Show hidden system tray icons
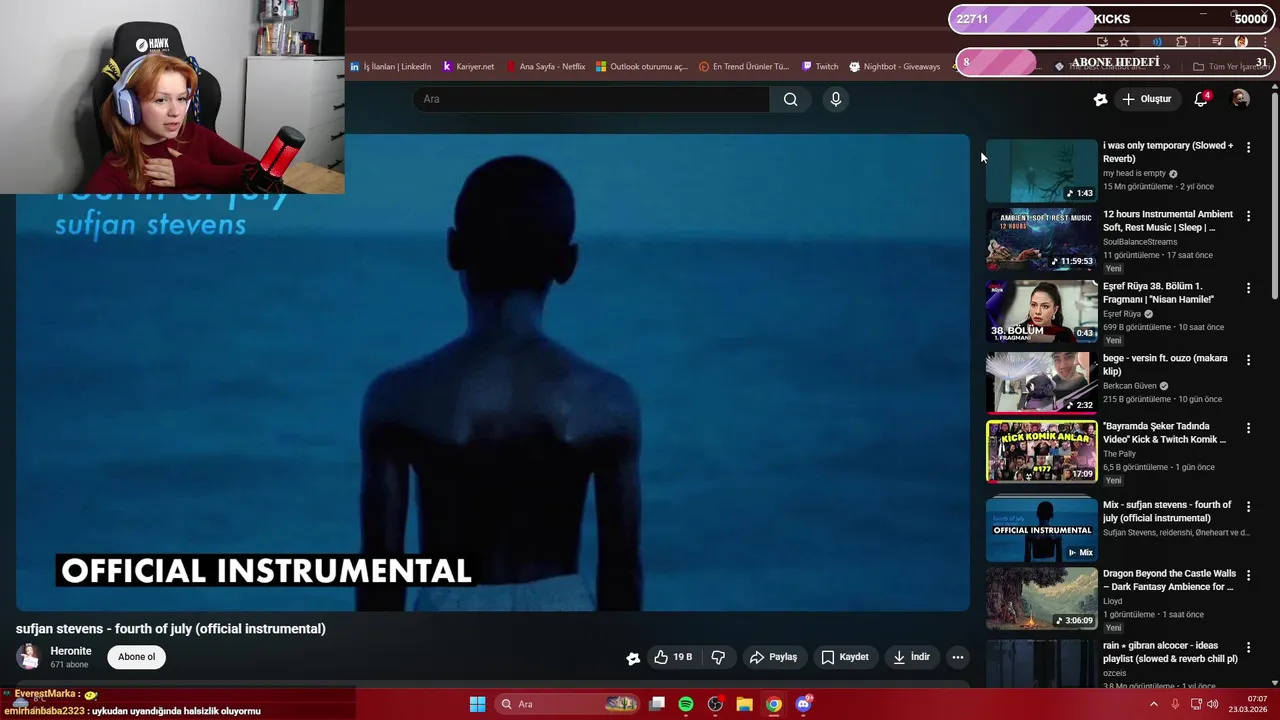This screenshot has width=1280, height=720. click(x=1153, y=704)
